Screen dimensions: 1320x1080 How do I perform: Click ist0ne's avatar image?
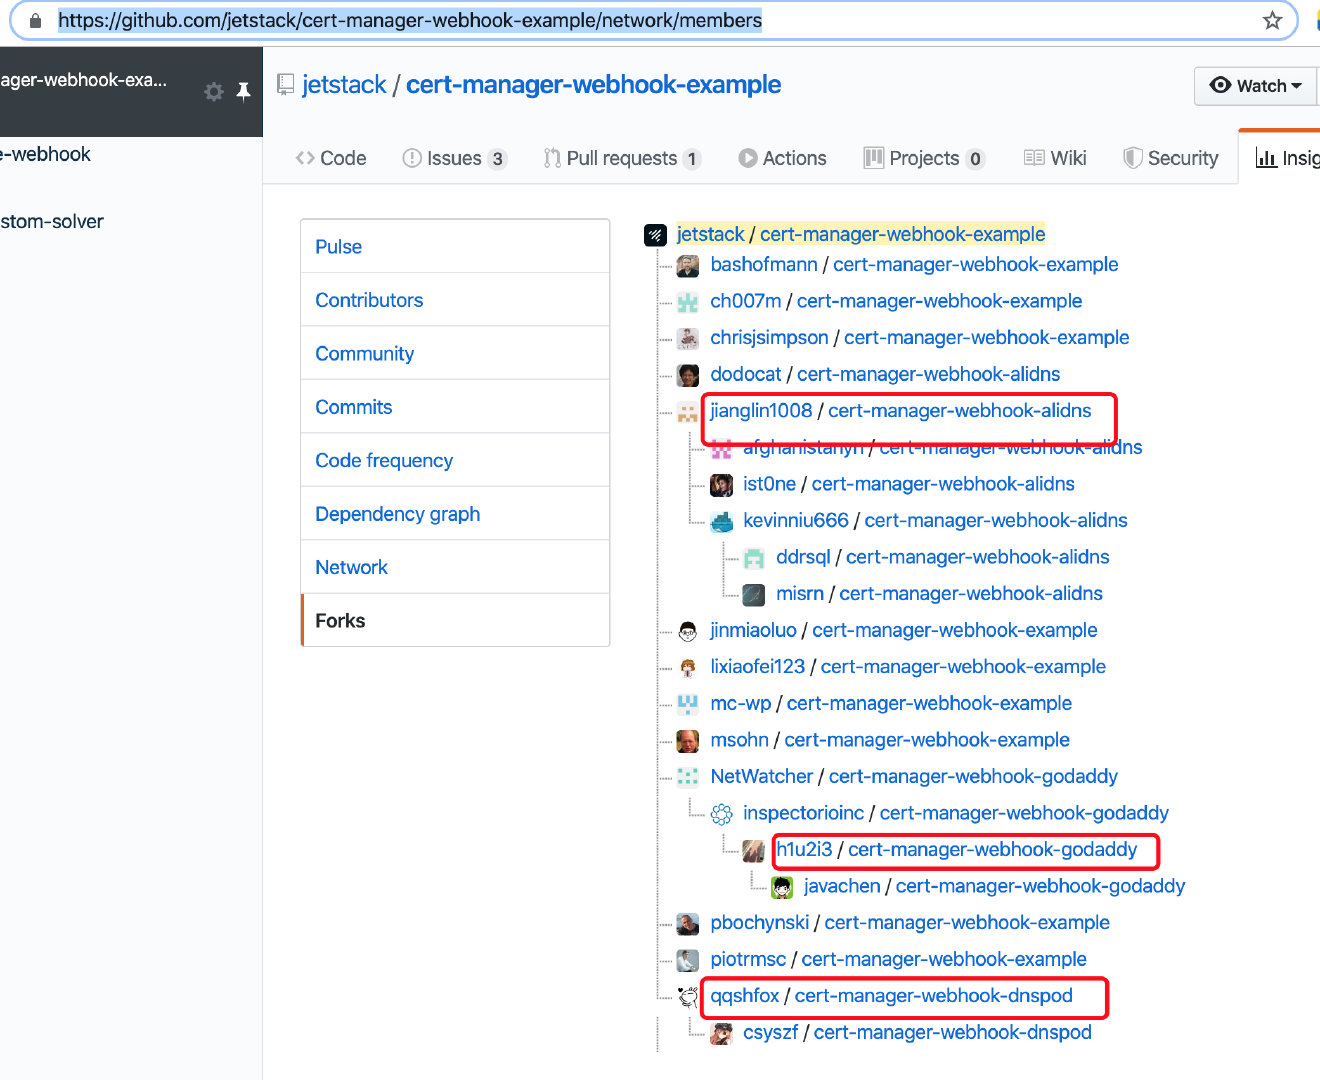(x=721, y=485)
